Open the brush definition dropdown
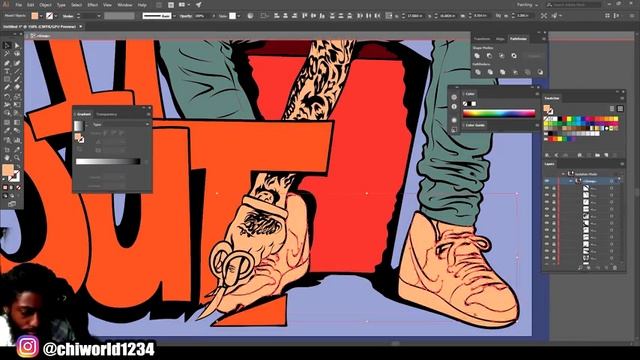 click(x=174, y=16)
